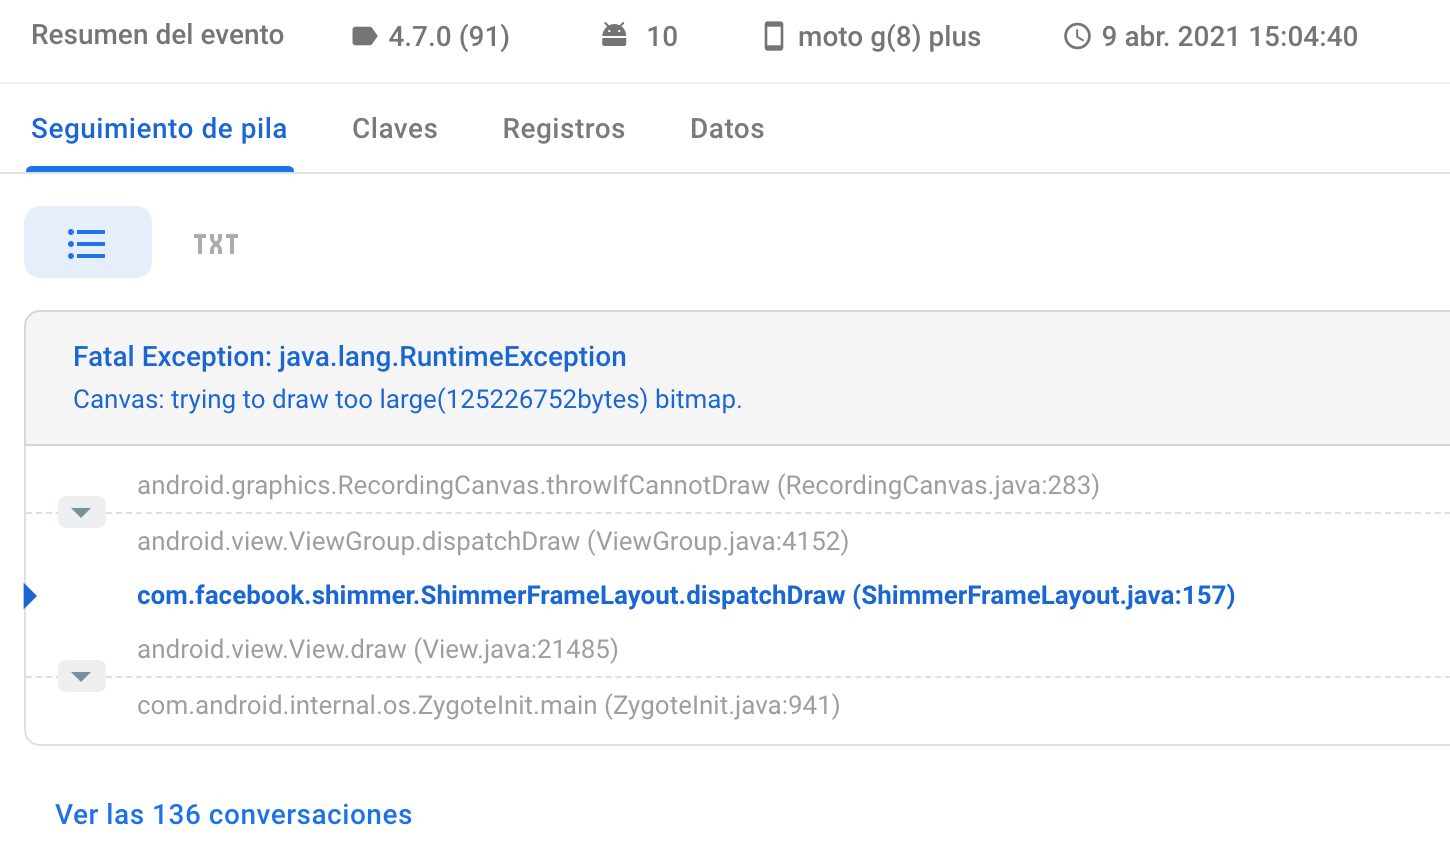Expand hidden frames below View.draw line

coord(82,676)
